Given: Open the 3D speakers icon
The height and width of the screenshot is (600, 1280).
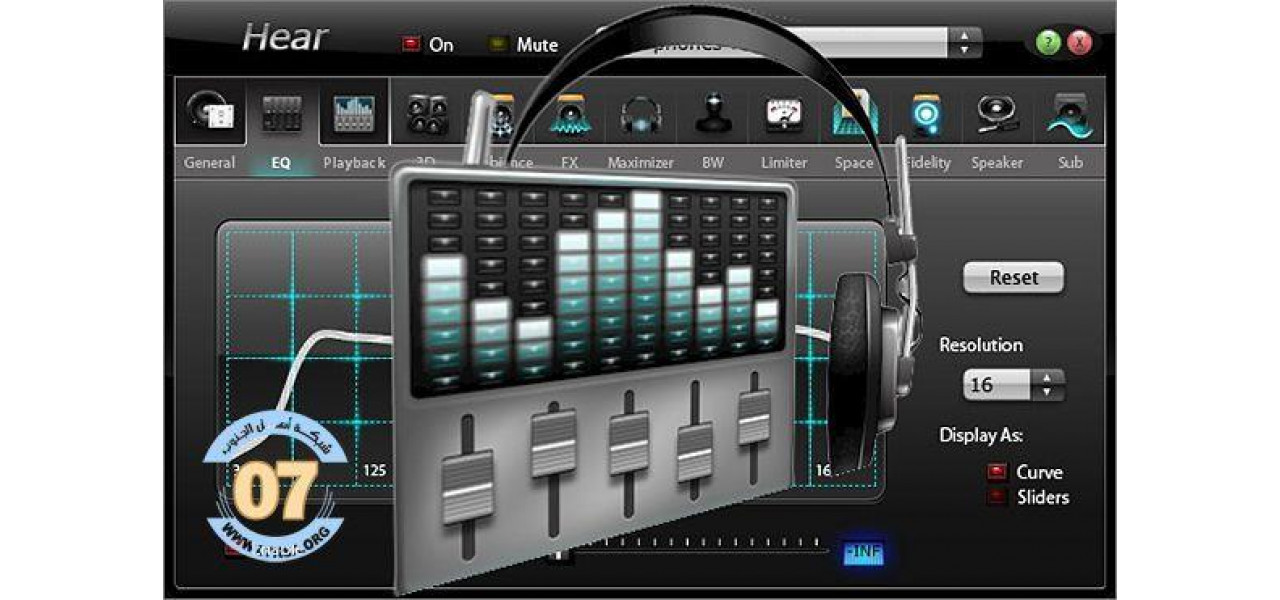Looking at the screenshot, I should click(x=427, y=115).
